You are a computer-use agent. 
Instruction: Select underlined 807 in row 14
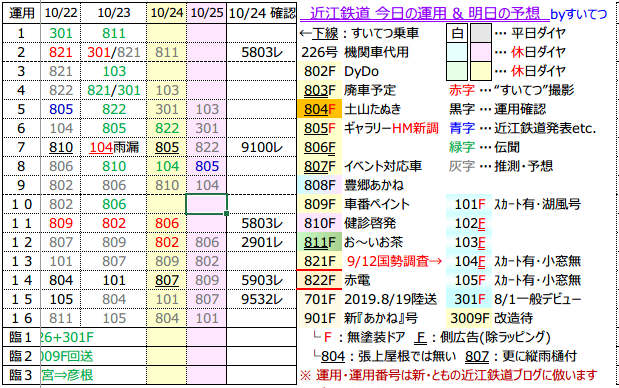pyautogui.click(x=167, y=280)
